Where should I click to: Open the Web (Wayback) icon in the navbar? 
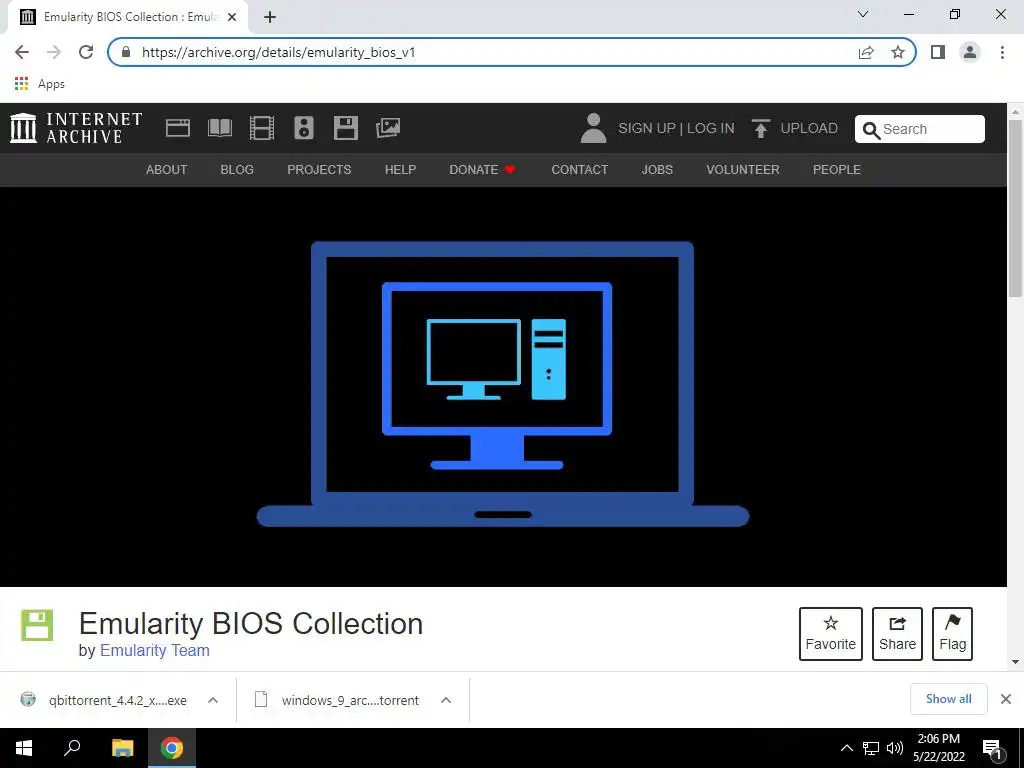point(178,128)
